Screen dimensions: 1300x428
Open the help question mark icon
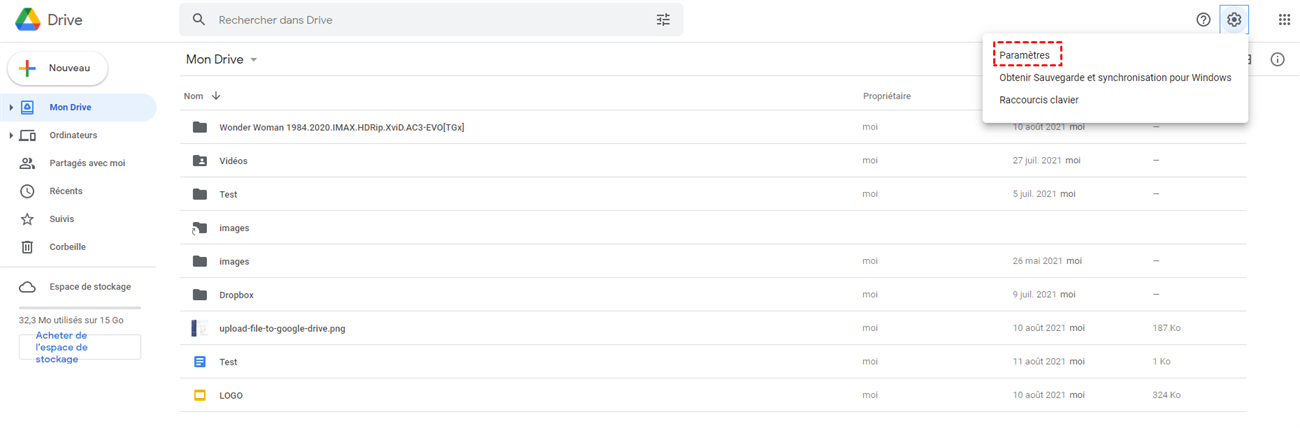[1204, 20]
